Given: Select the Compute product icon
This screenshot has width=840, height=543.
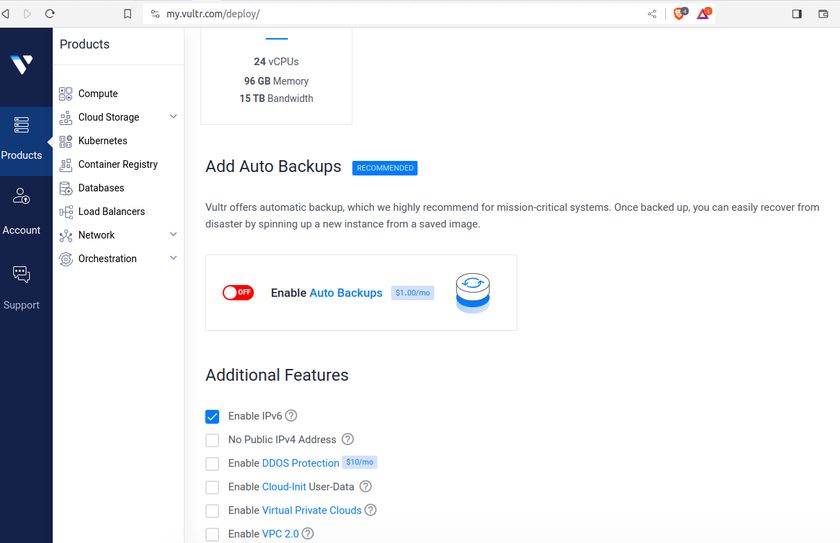Looking at the screenshot, I should click(65, 94).
